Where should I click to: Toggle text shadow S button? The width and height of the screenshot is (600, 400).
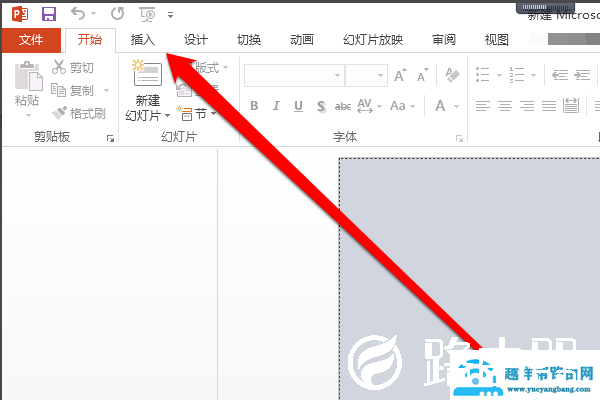(321, 106)
